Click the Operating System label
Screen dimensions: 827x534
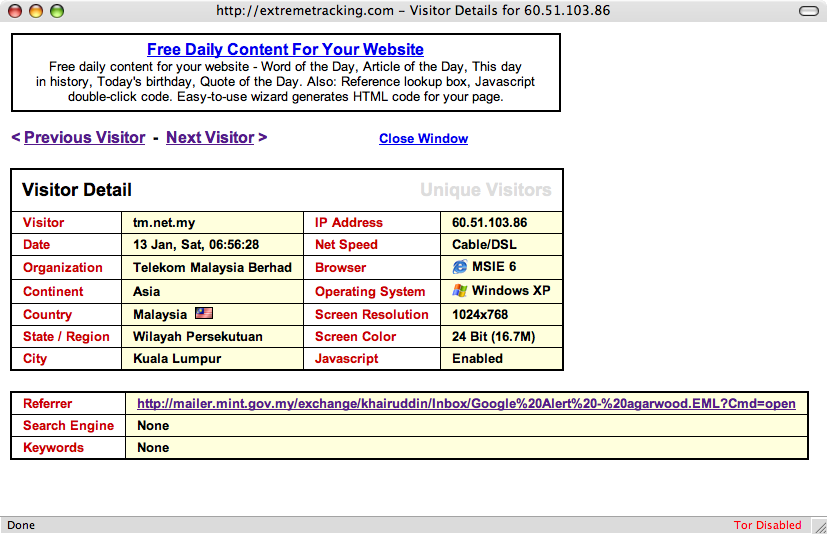pyautogui.click(x=370, y=291)
